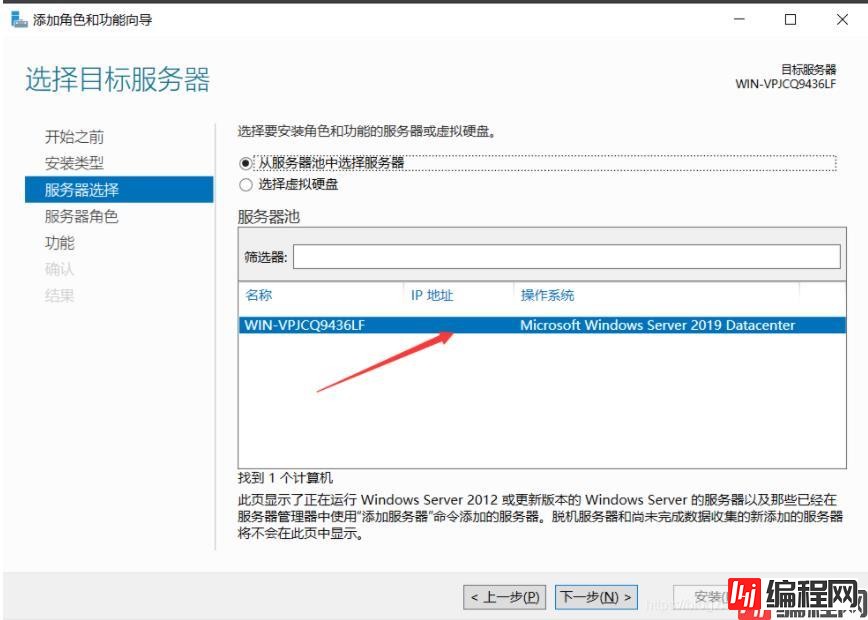868x620 pixels.
Task: Select the "服务器选择" sidebar step
Action: coord(82,190)
